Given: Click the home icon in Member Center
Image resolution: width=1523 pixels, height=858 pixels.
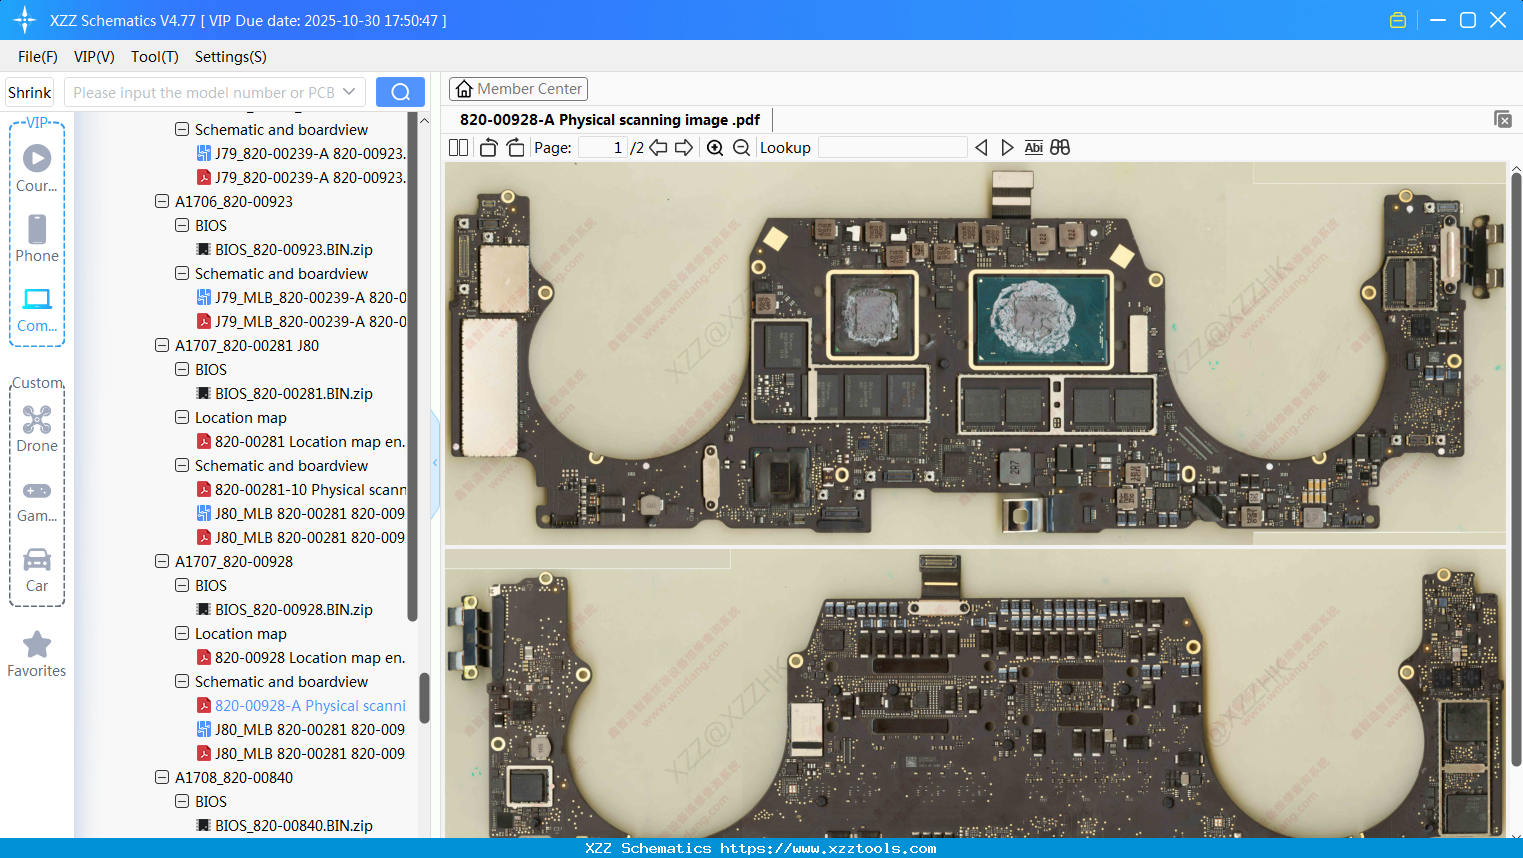Looking at the screenshot, I should point(464,89).
